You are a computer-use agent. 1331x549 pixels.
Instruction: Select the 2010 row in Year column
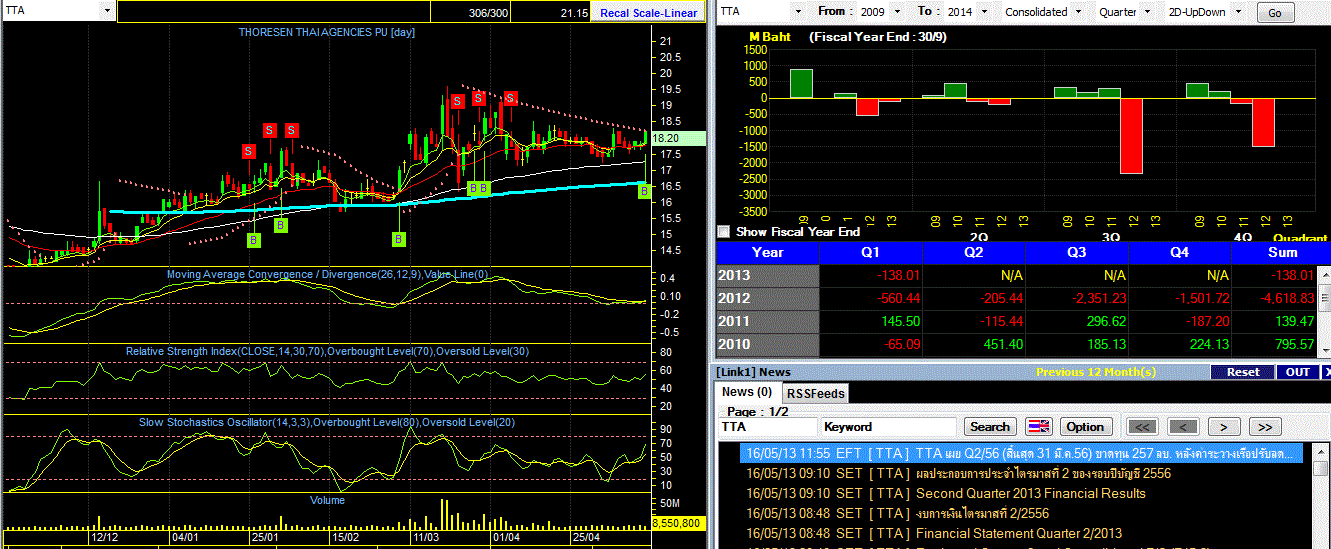[x=768, y=344]
